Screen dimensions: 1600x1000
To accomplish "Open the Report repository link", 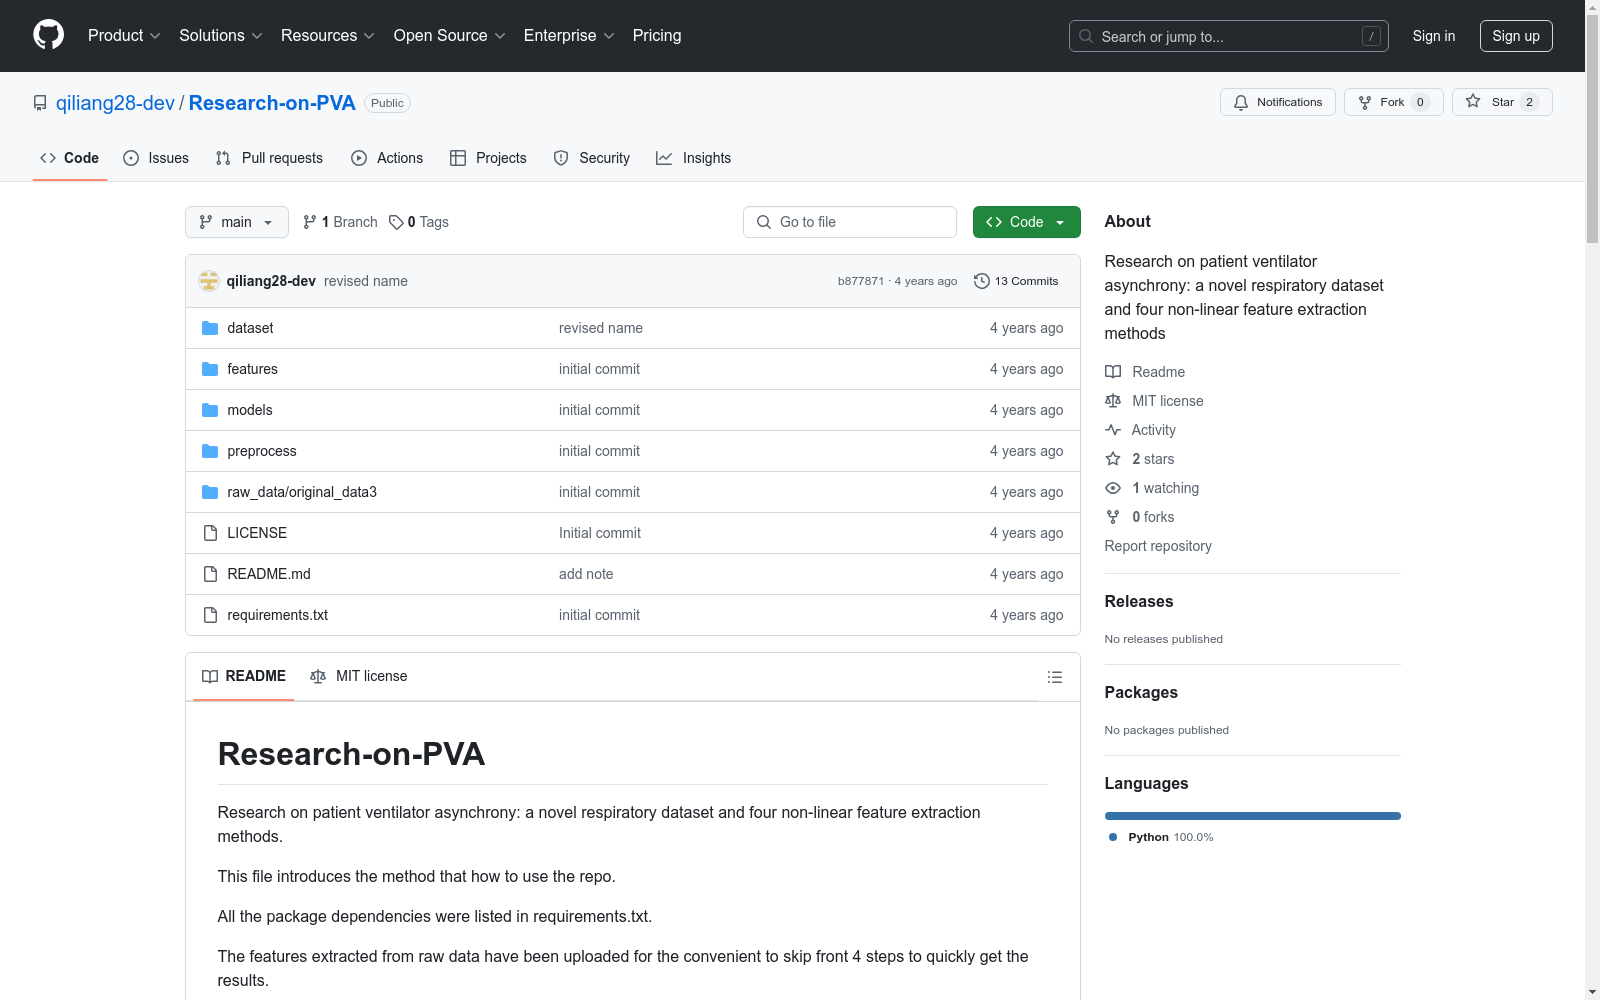I will 1158,546.
